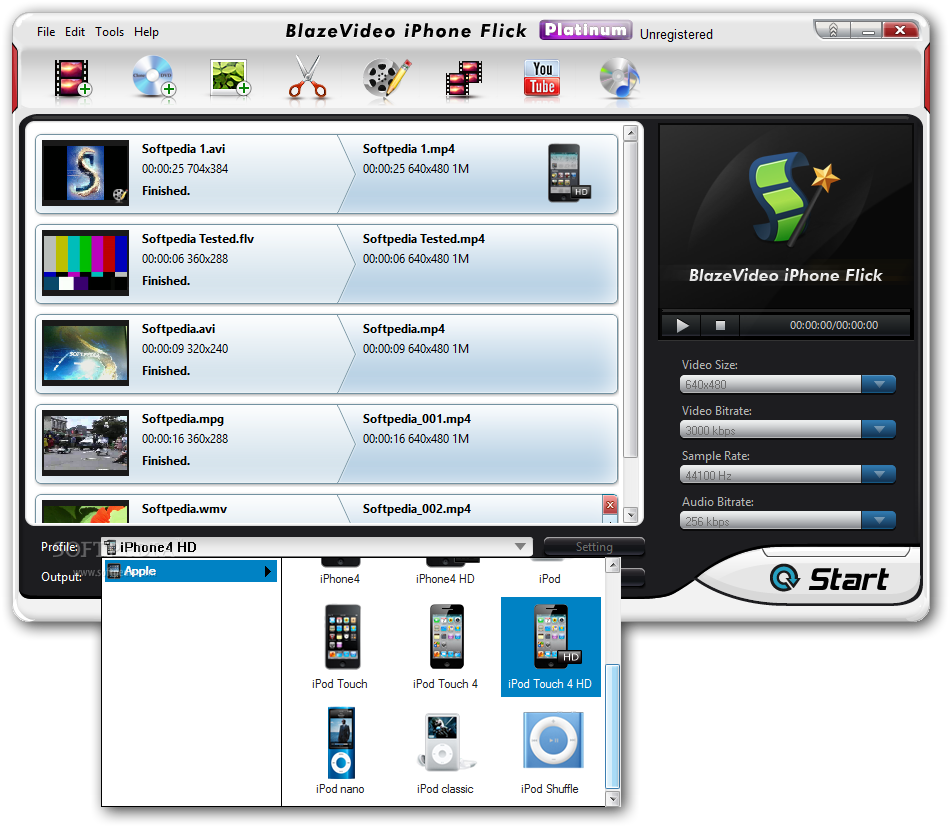The width and height of the screenshot is (950, 827).
Task: Open the Video Size dropdown
Action: [x=879, y=384]
